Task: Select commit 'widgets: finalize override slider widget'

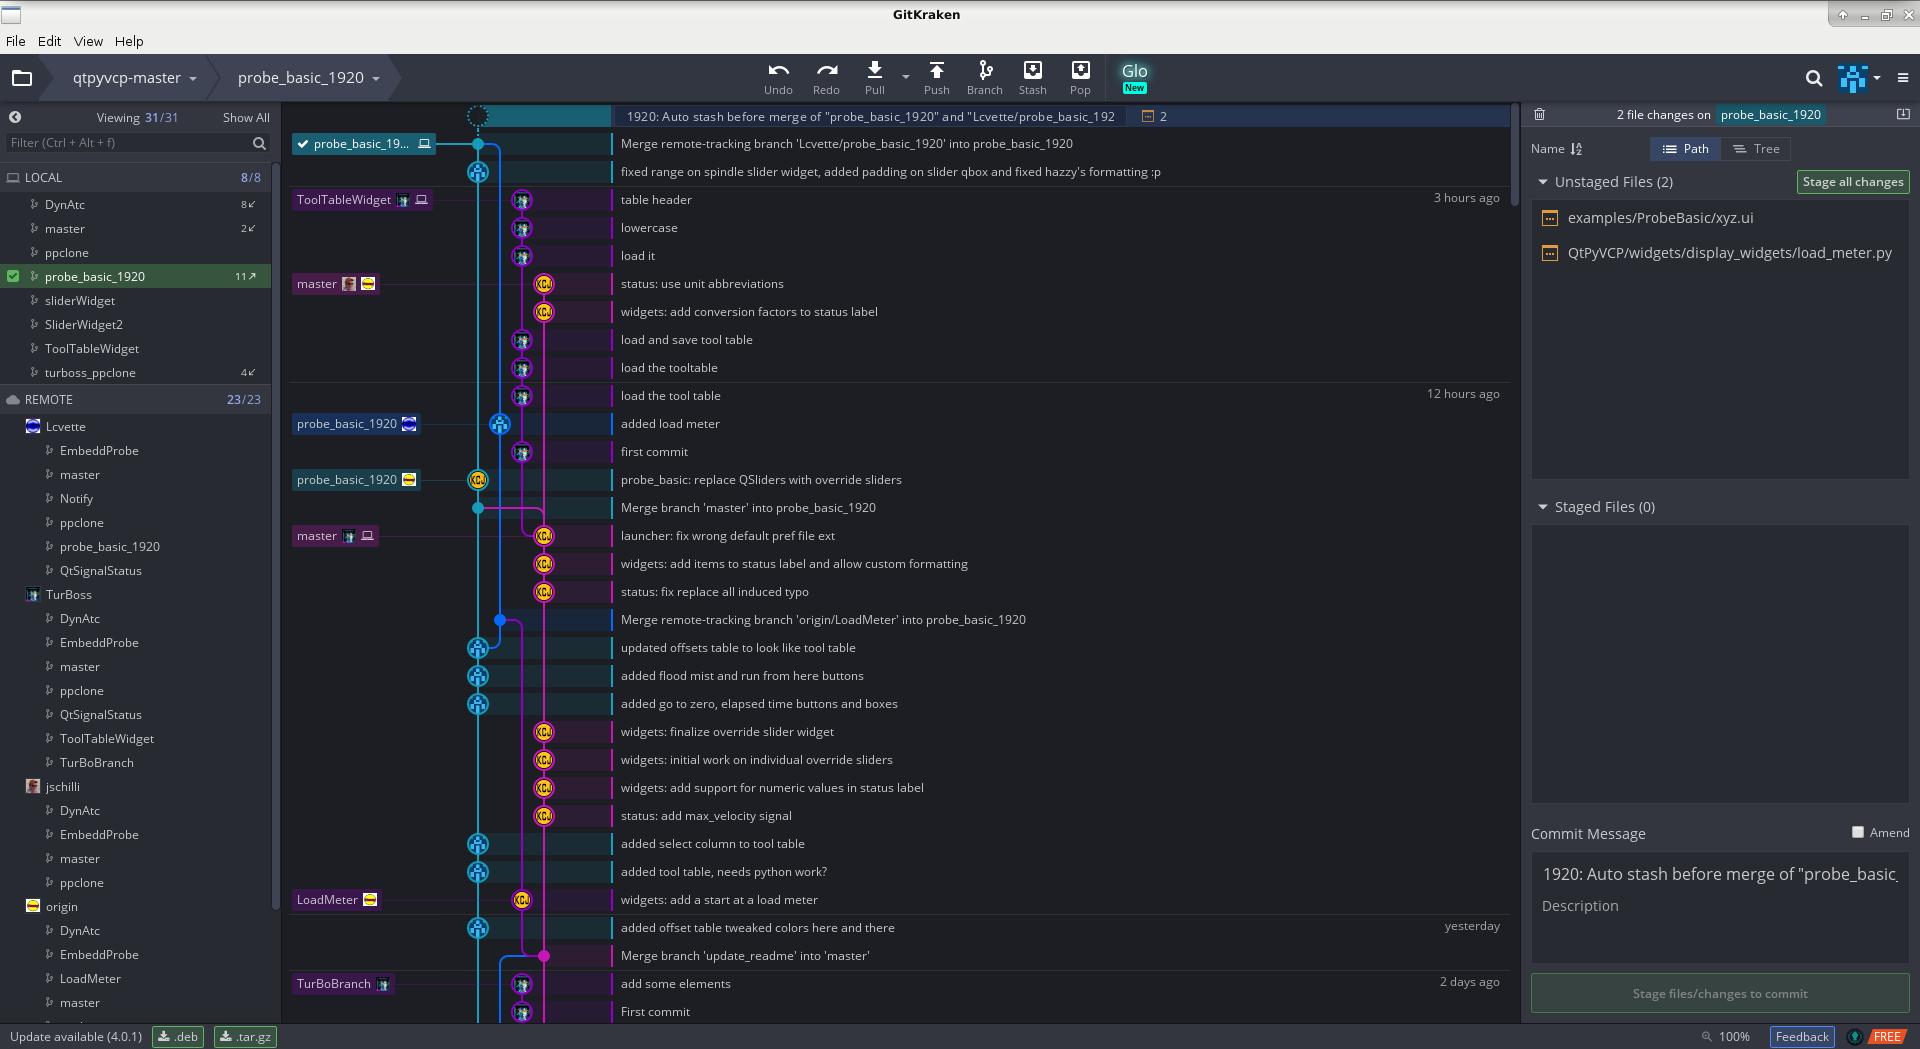Action: 727,732
